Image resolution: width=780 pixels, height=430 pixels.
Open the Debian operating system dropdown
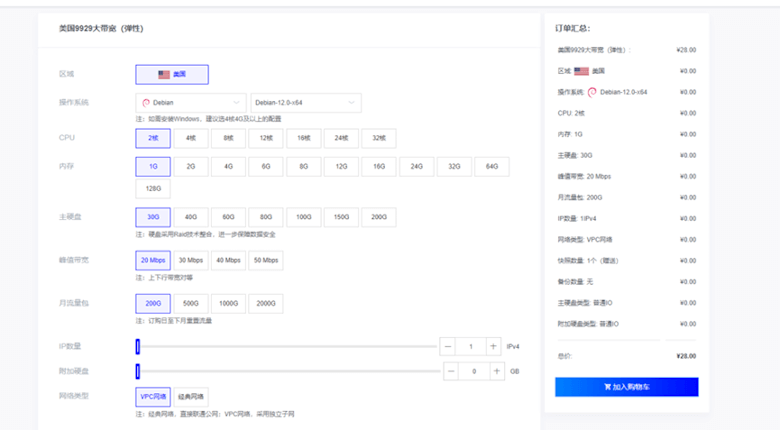point(190,103)
